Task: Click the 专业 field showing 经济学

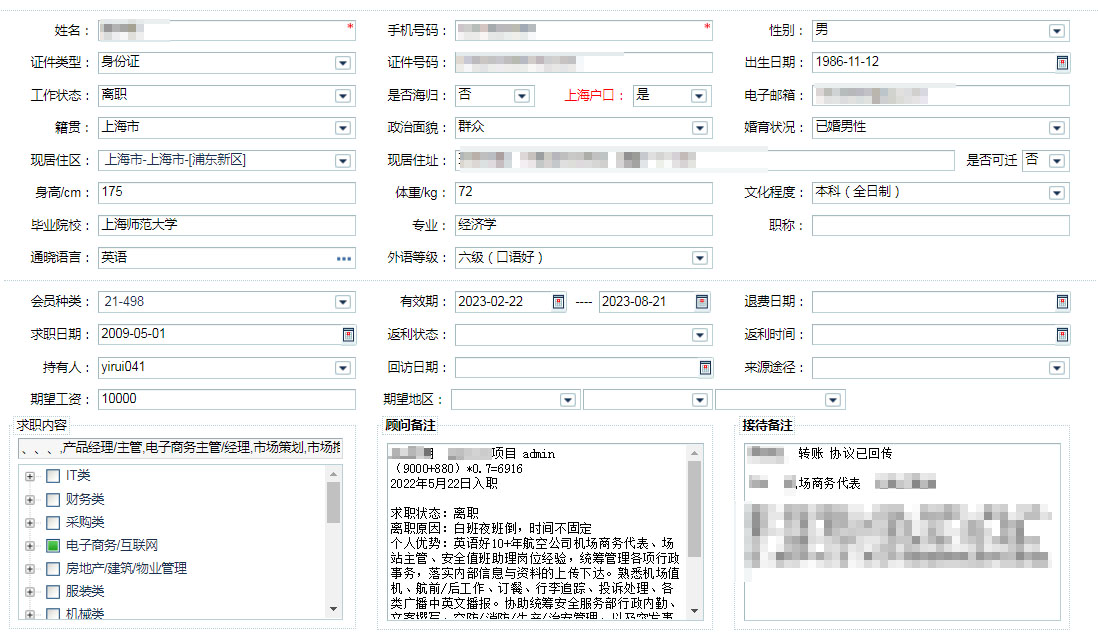Action: click(584, 225)
